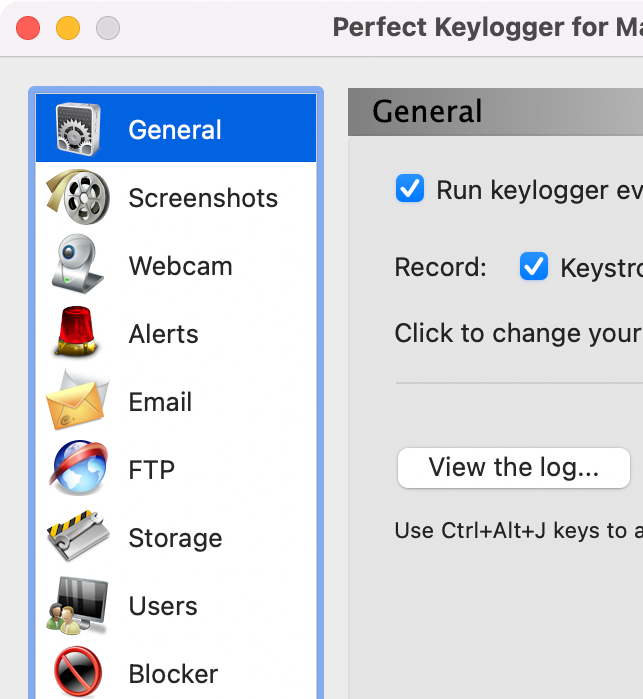
Task: Open the Email envelope icon
Action: click(x=78, y=400)
